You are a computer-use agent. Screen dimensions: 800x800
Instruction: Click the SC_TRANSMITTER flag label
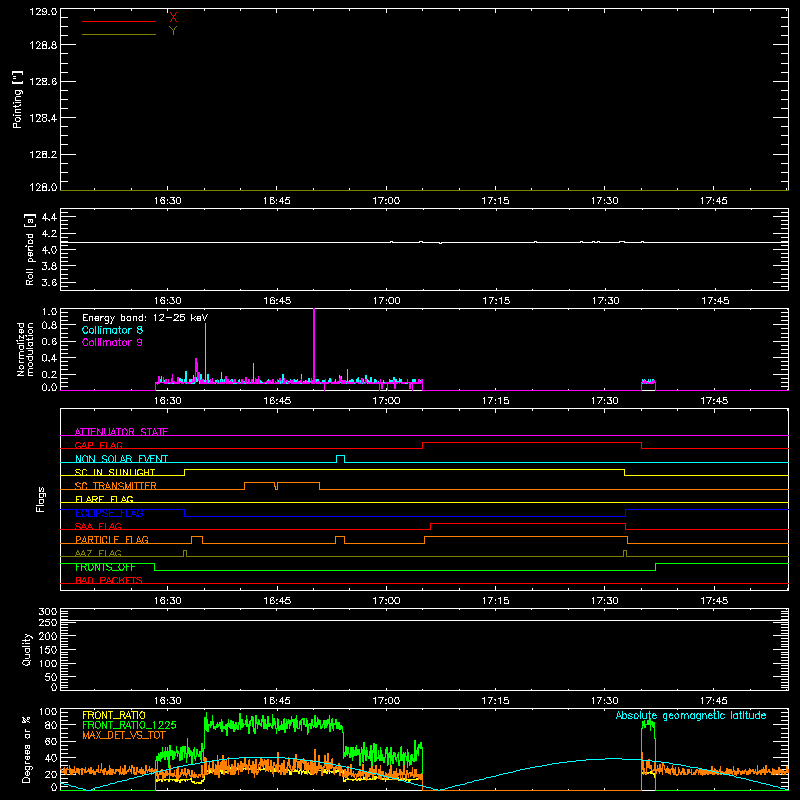(x=116, y=486)
